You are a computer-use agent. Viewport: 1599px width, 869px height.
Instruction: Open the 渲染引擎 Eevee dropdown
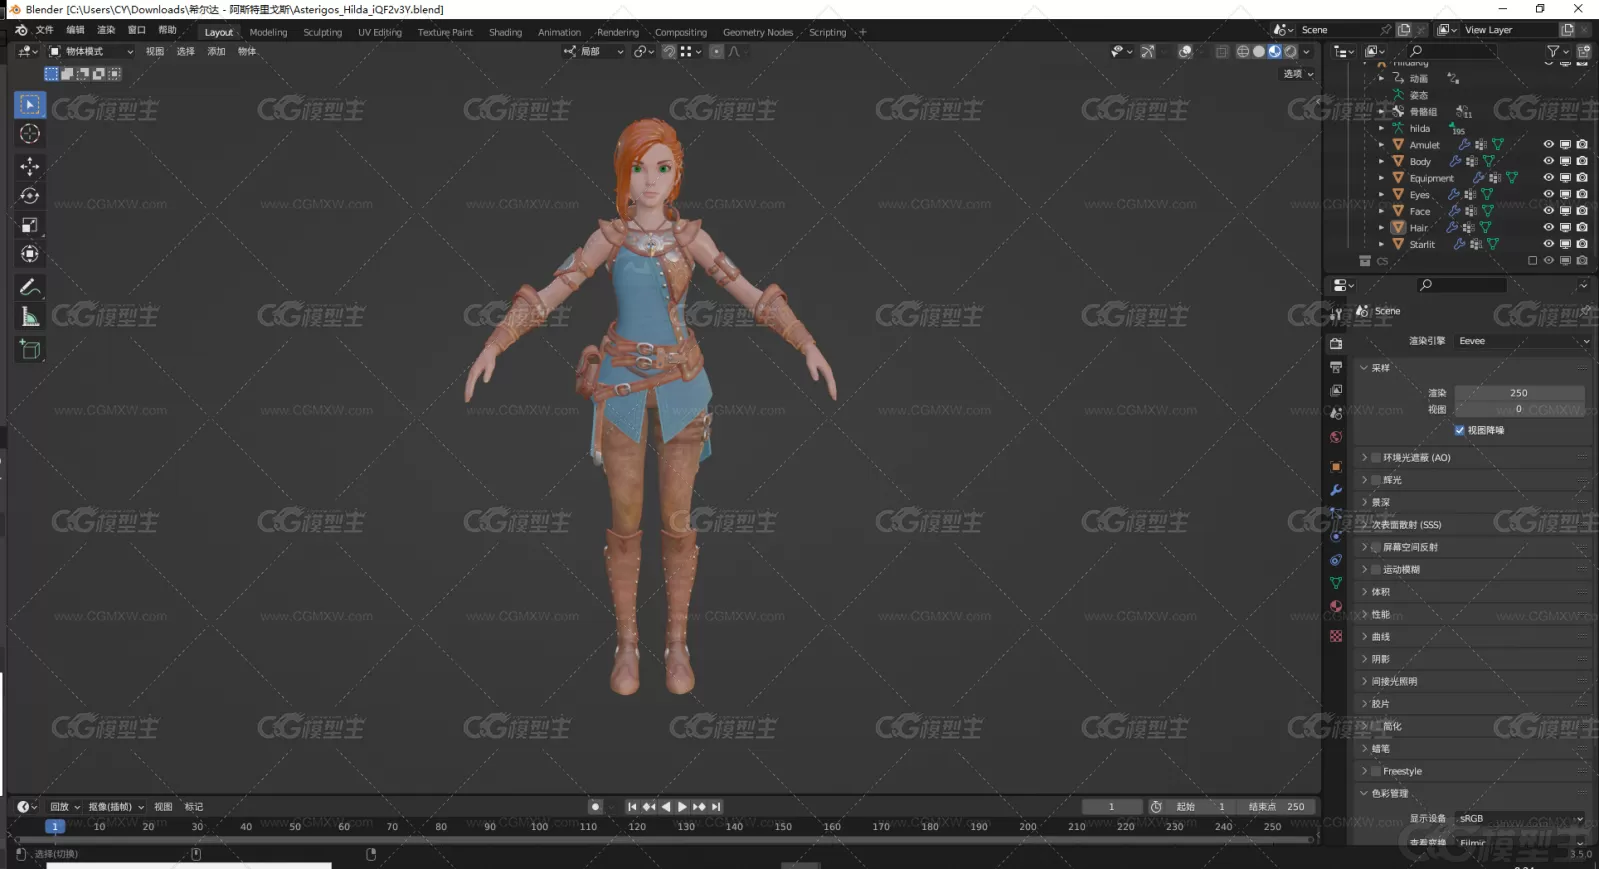(1523, 341)
